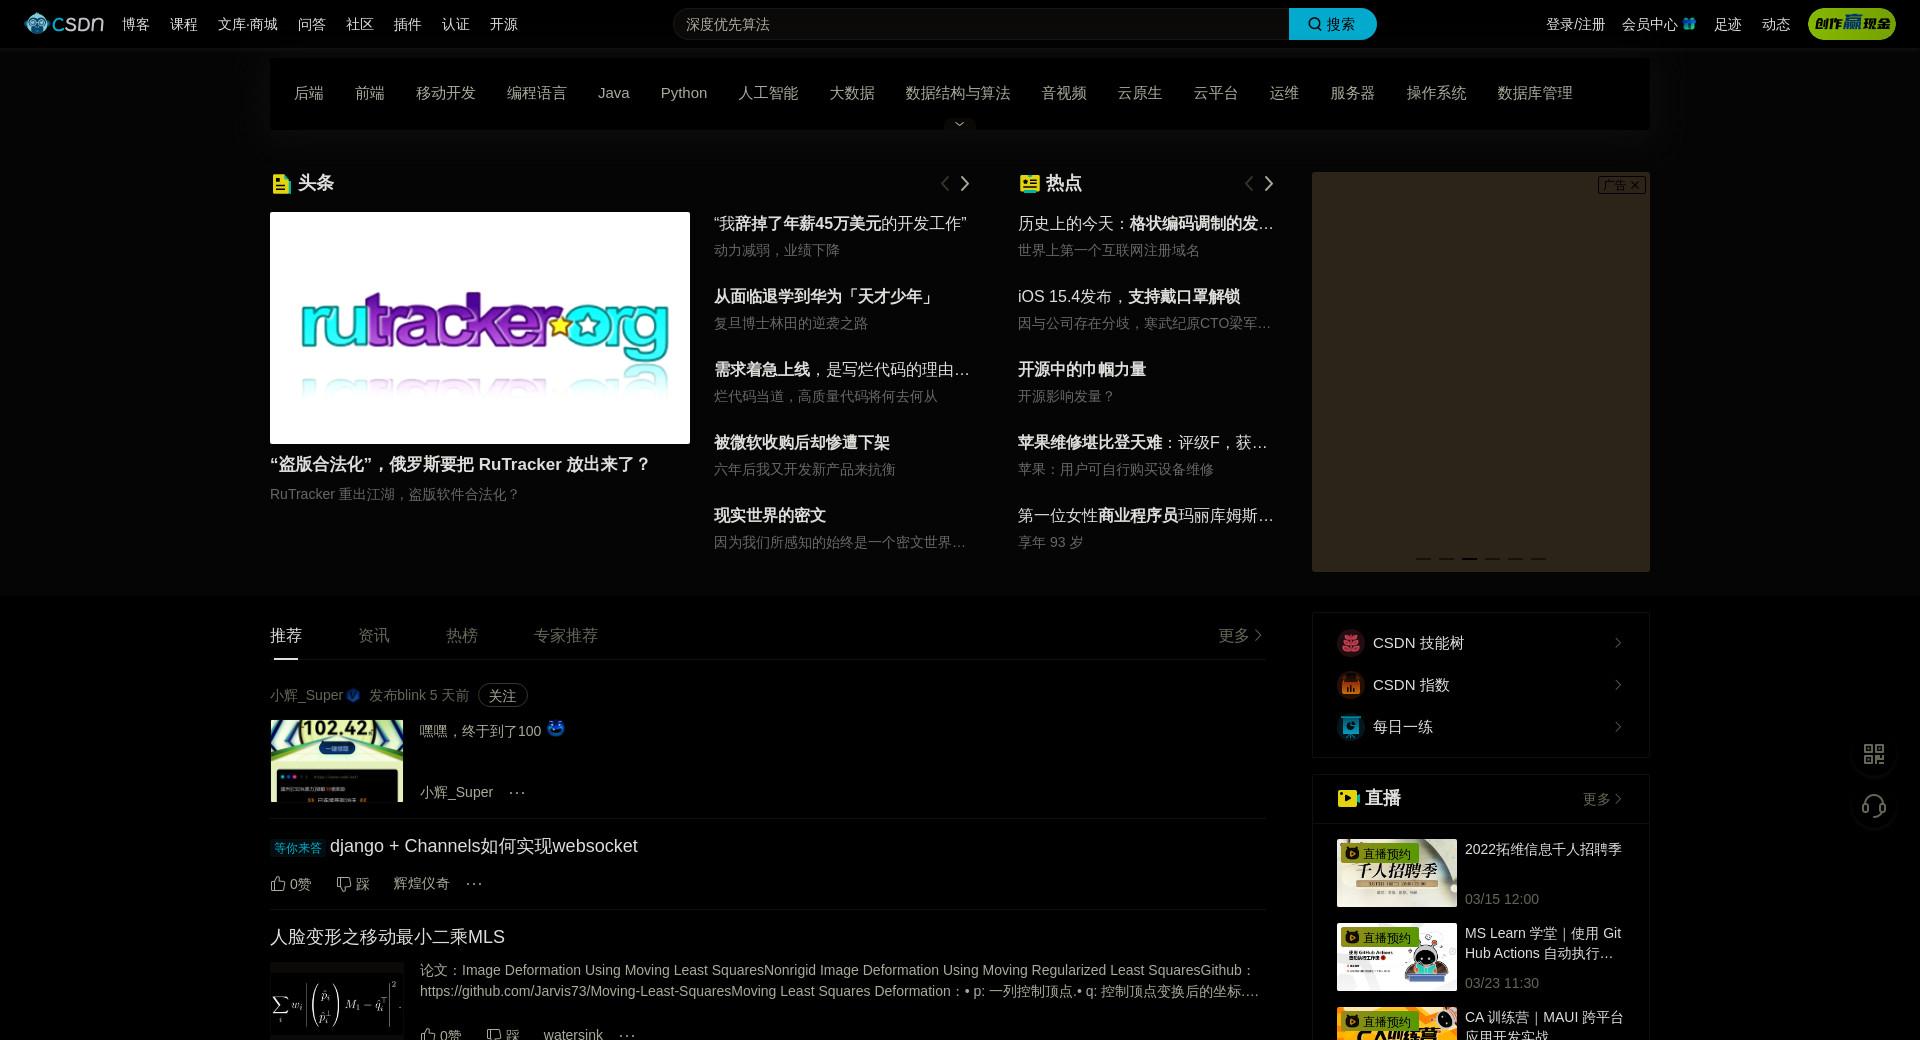
Task: Open 小辉_Super blink thumbnail
Action: 337,761
